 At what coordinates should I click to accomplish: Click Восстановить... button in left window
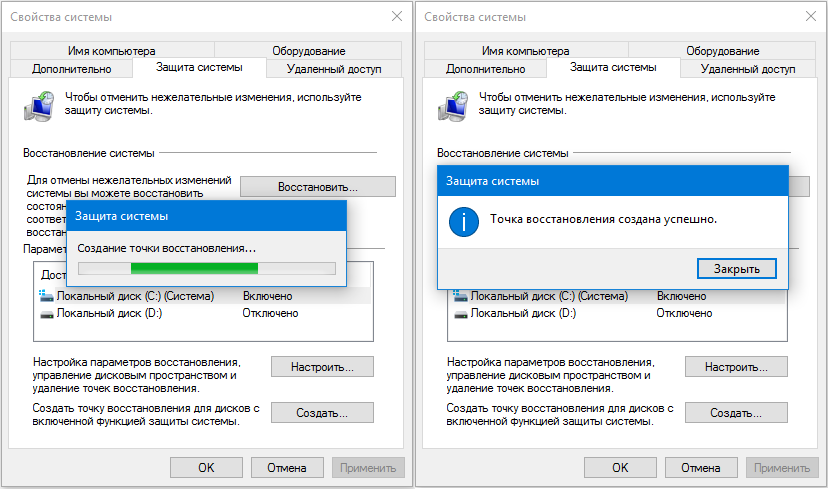point(317,187)
